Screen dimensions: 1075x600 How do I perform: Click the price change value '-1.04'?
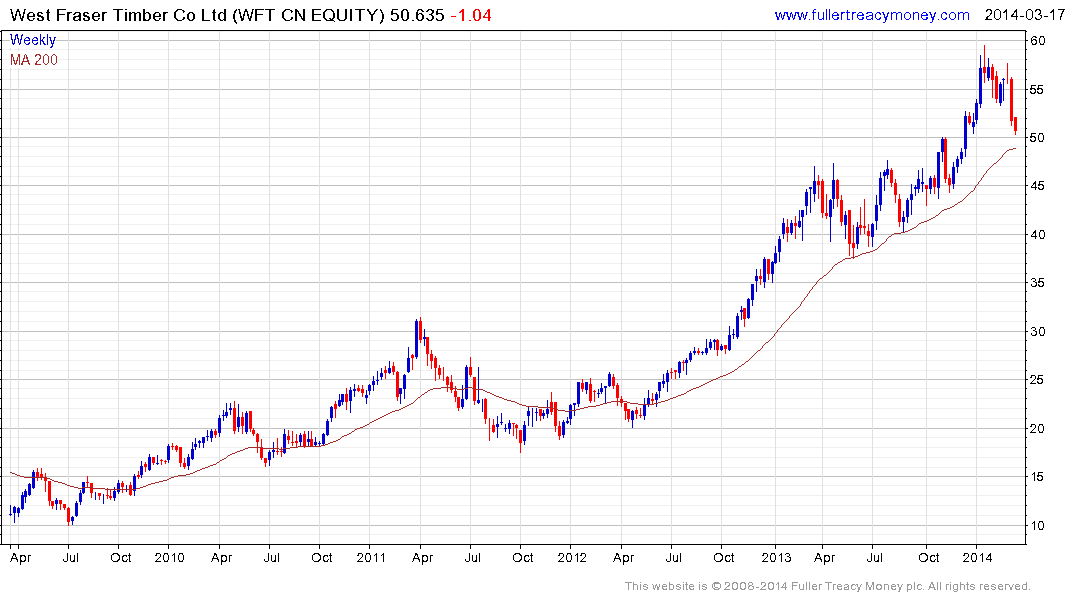[x=471, y=15]
